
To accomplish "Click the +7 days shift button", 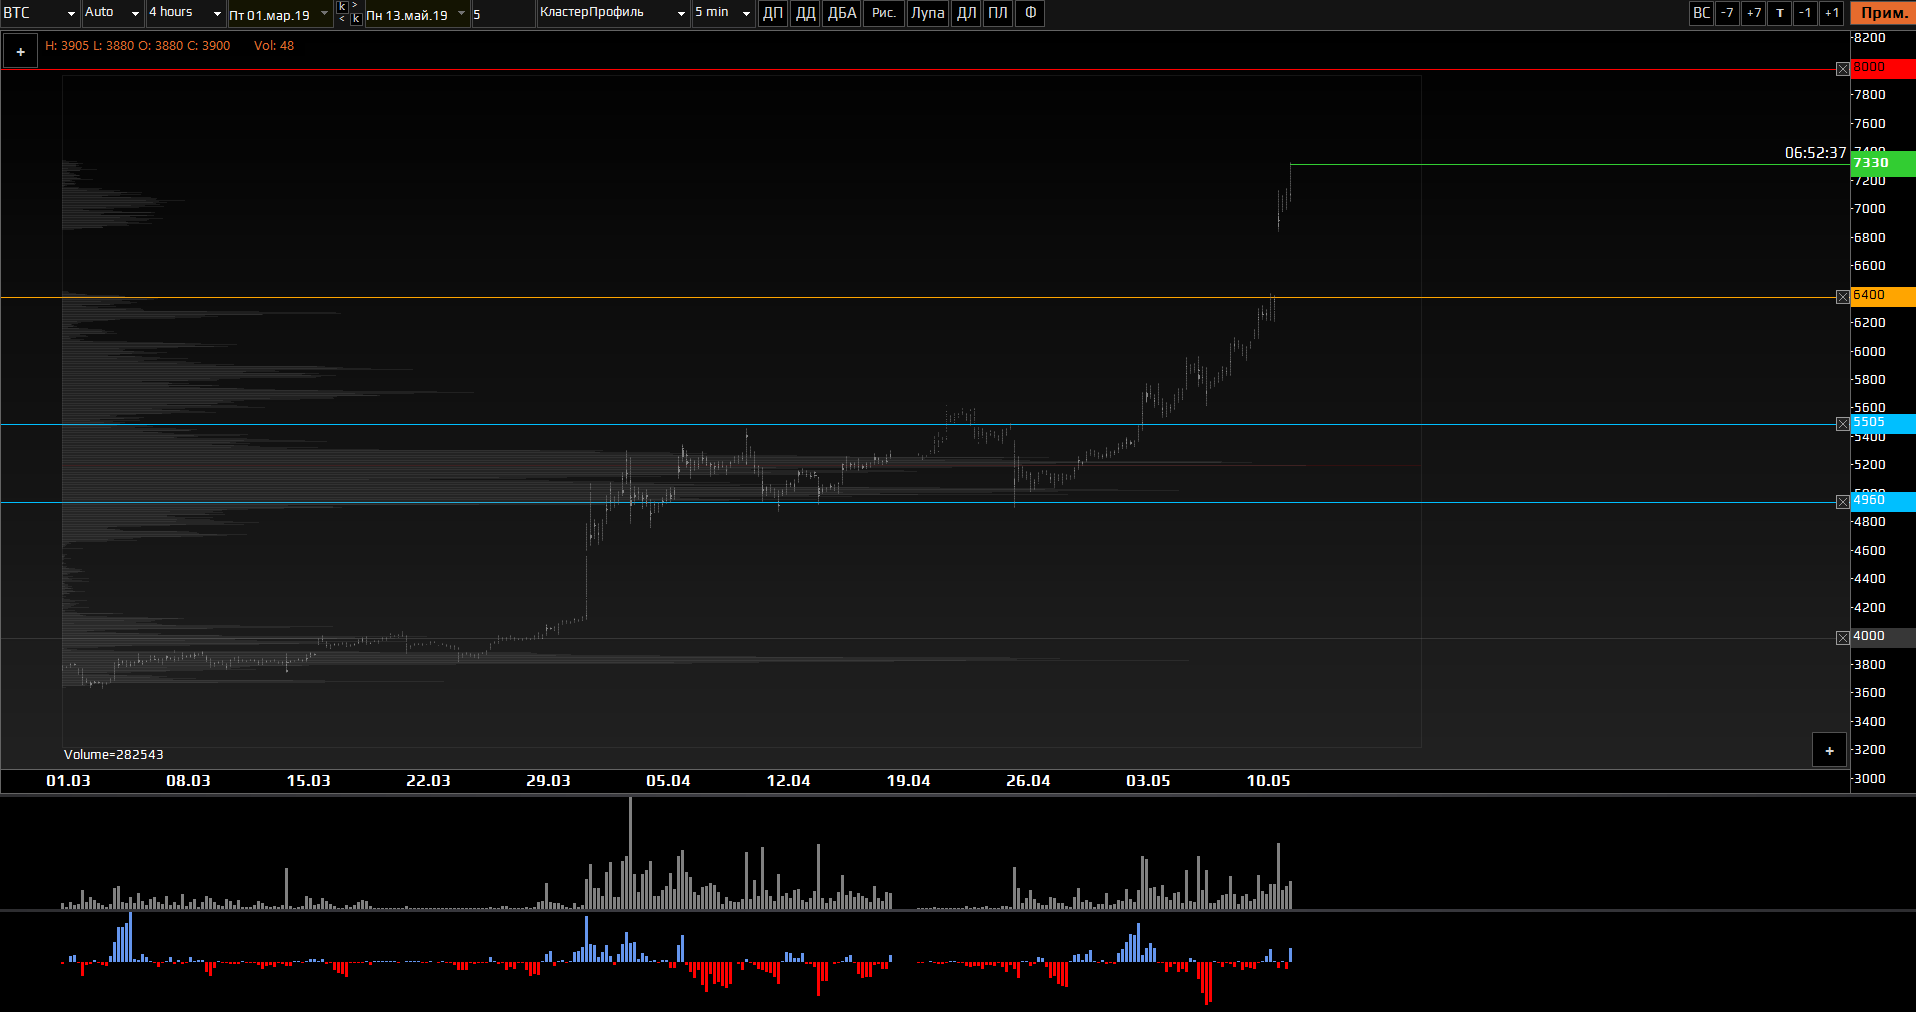I will (x=1753, y=13).
